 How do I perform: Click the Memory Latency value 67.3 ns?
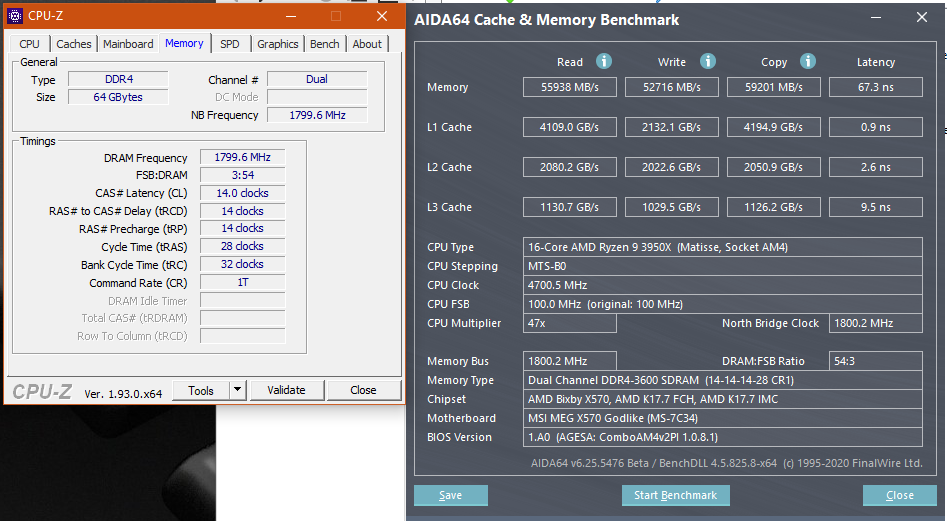coord(876,87)
